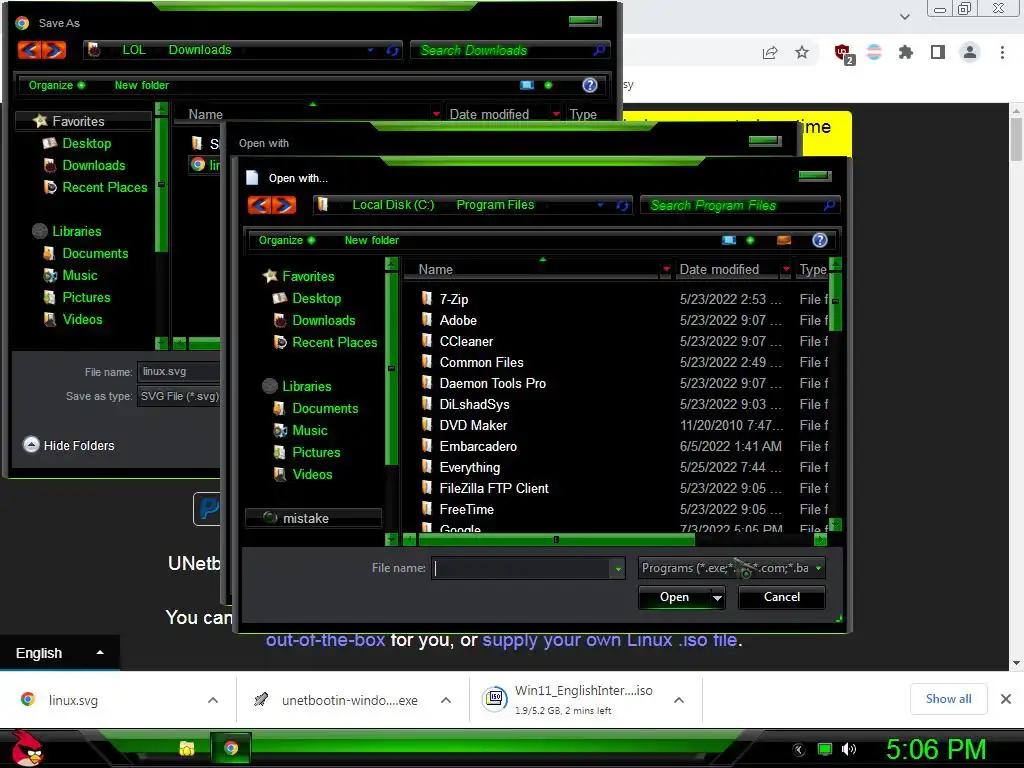Hide Folders in Save As dialog
1024x768 pixels.
(69, 445)
